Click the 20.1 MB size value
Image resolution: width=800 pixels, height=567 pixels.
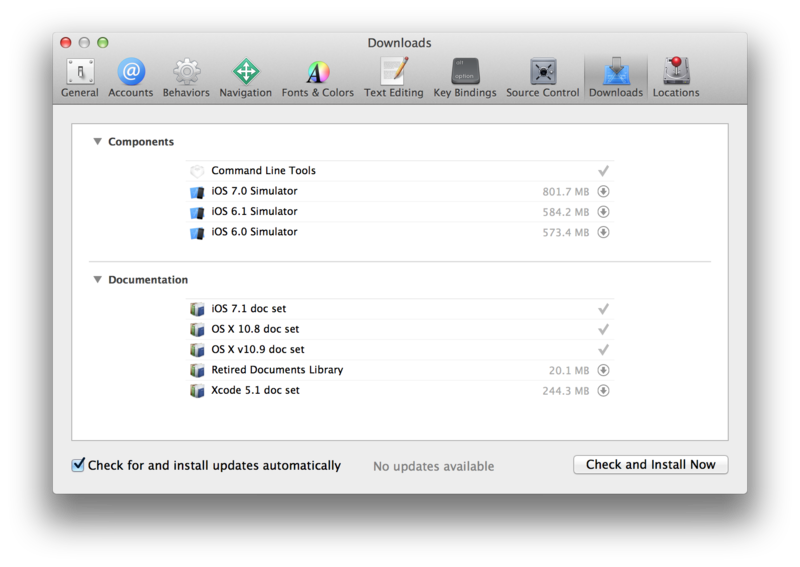click(x=569, y=371)
